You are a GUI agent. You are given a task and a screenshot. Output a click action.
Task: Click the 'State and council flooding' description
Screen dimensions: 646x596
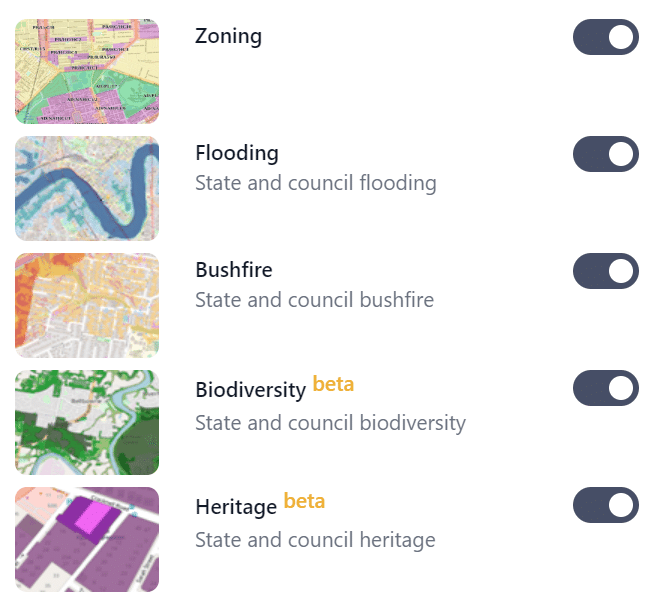[x=316, y=183]
